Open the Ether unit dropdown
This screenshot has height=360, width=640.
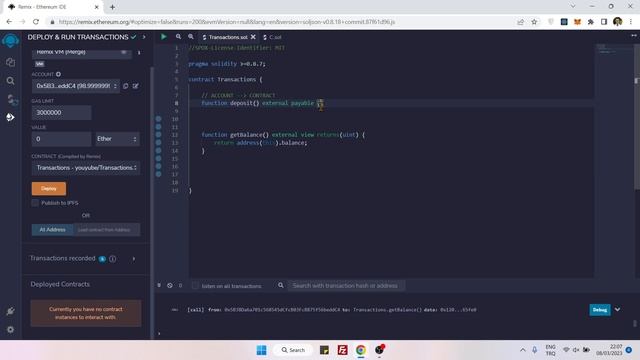[117, 139]
